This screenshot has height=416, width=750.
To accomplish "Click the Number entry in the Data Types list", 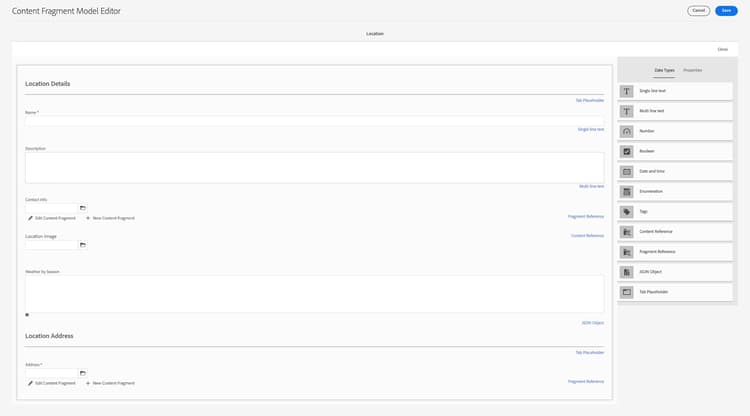I will point(675,131).
